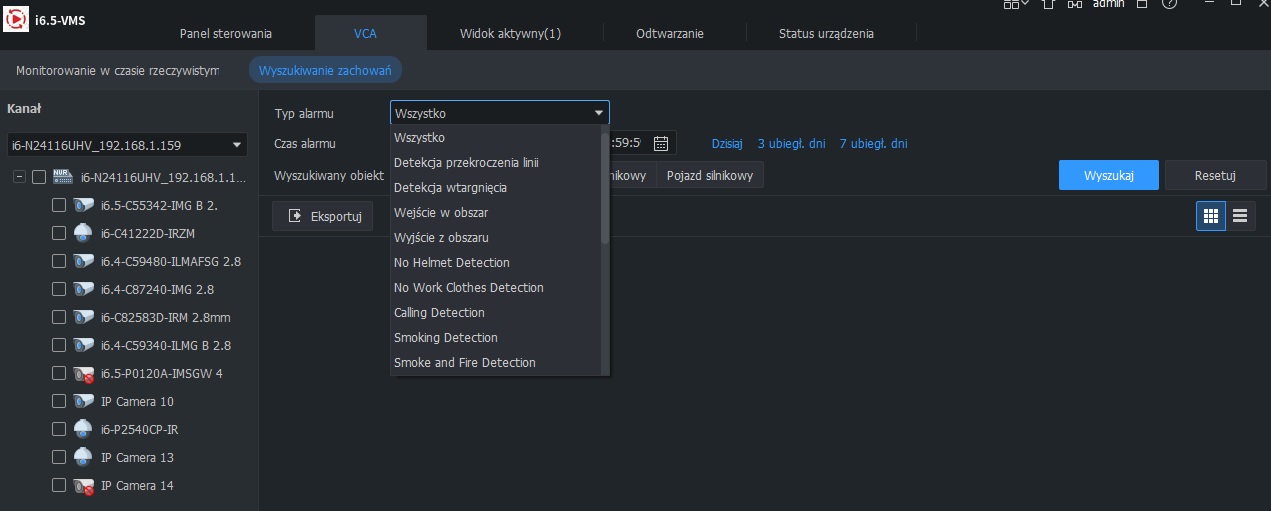This screenshot has width=1271, height=511.
Task: Click the help question mark icon
Action: coord(1169,5)
